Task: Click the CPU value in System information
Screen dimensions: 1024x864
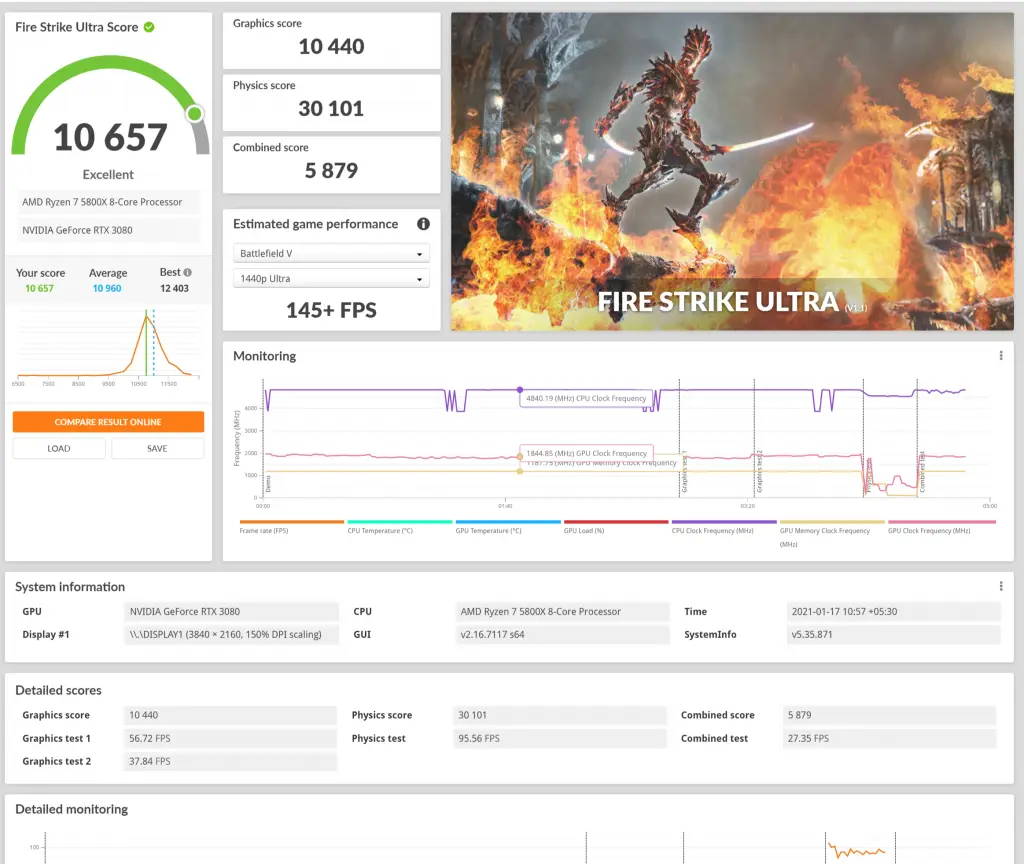Action: tap(562, 612)
